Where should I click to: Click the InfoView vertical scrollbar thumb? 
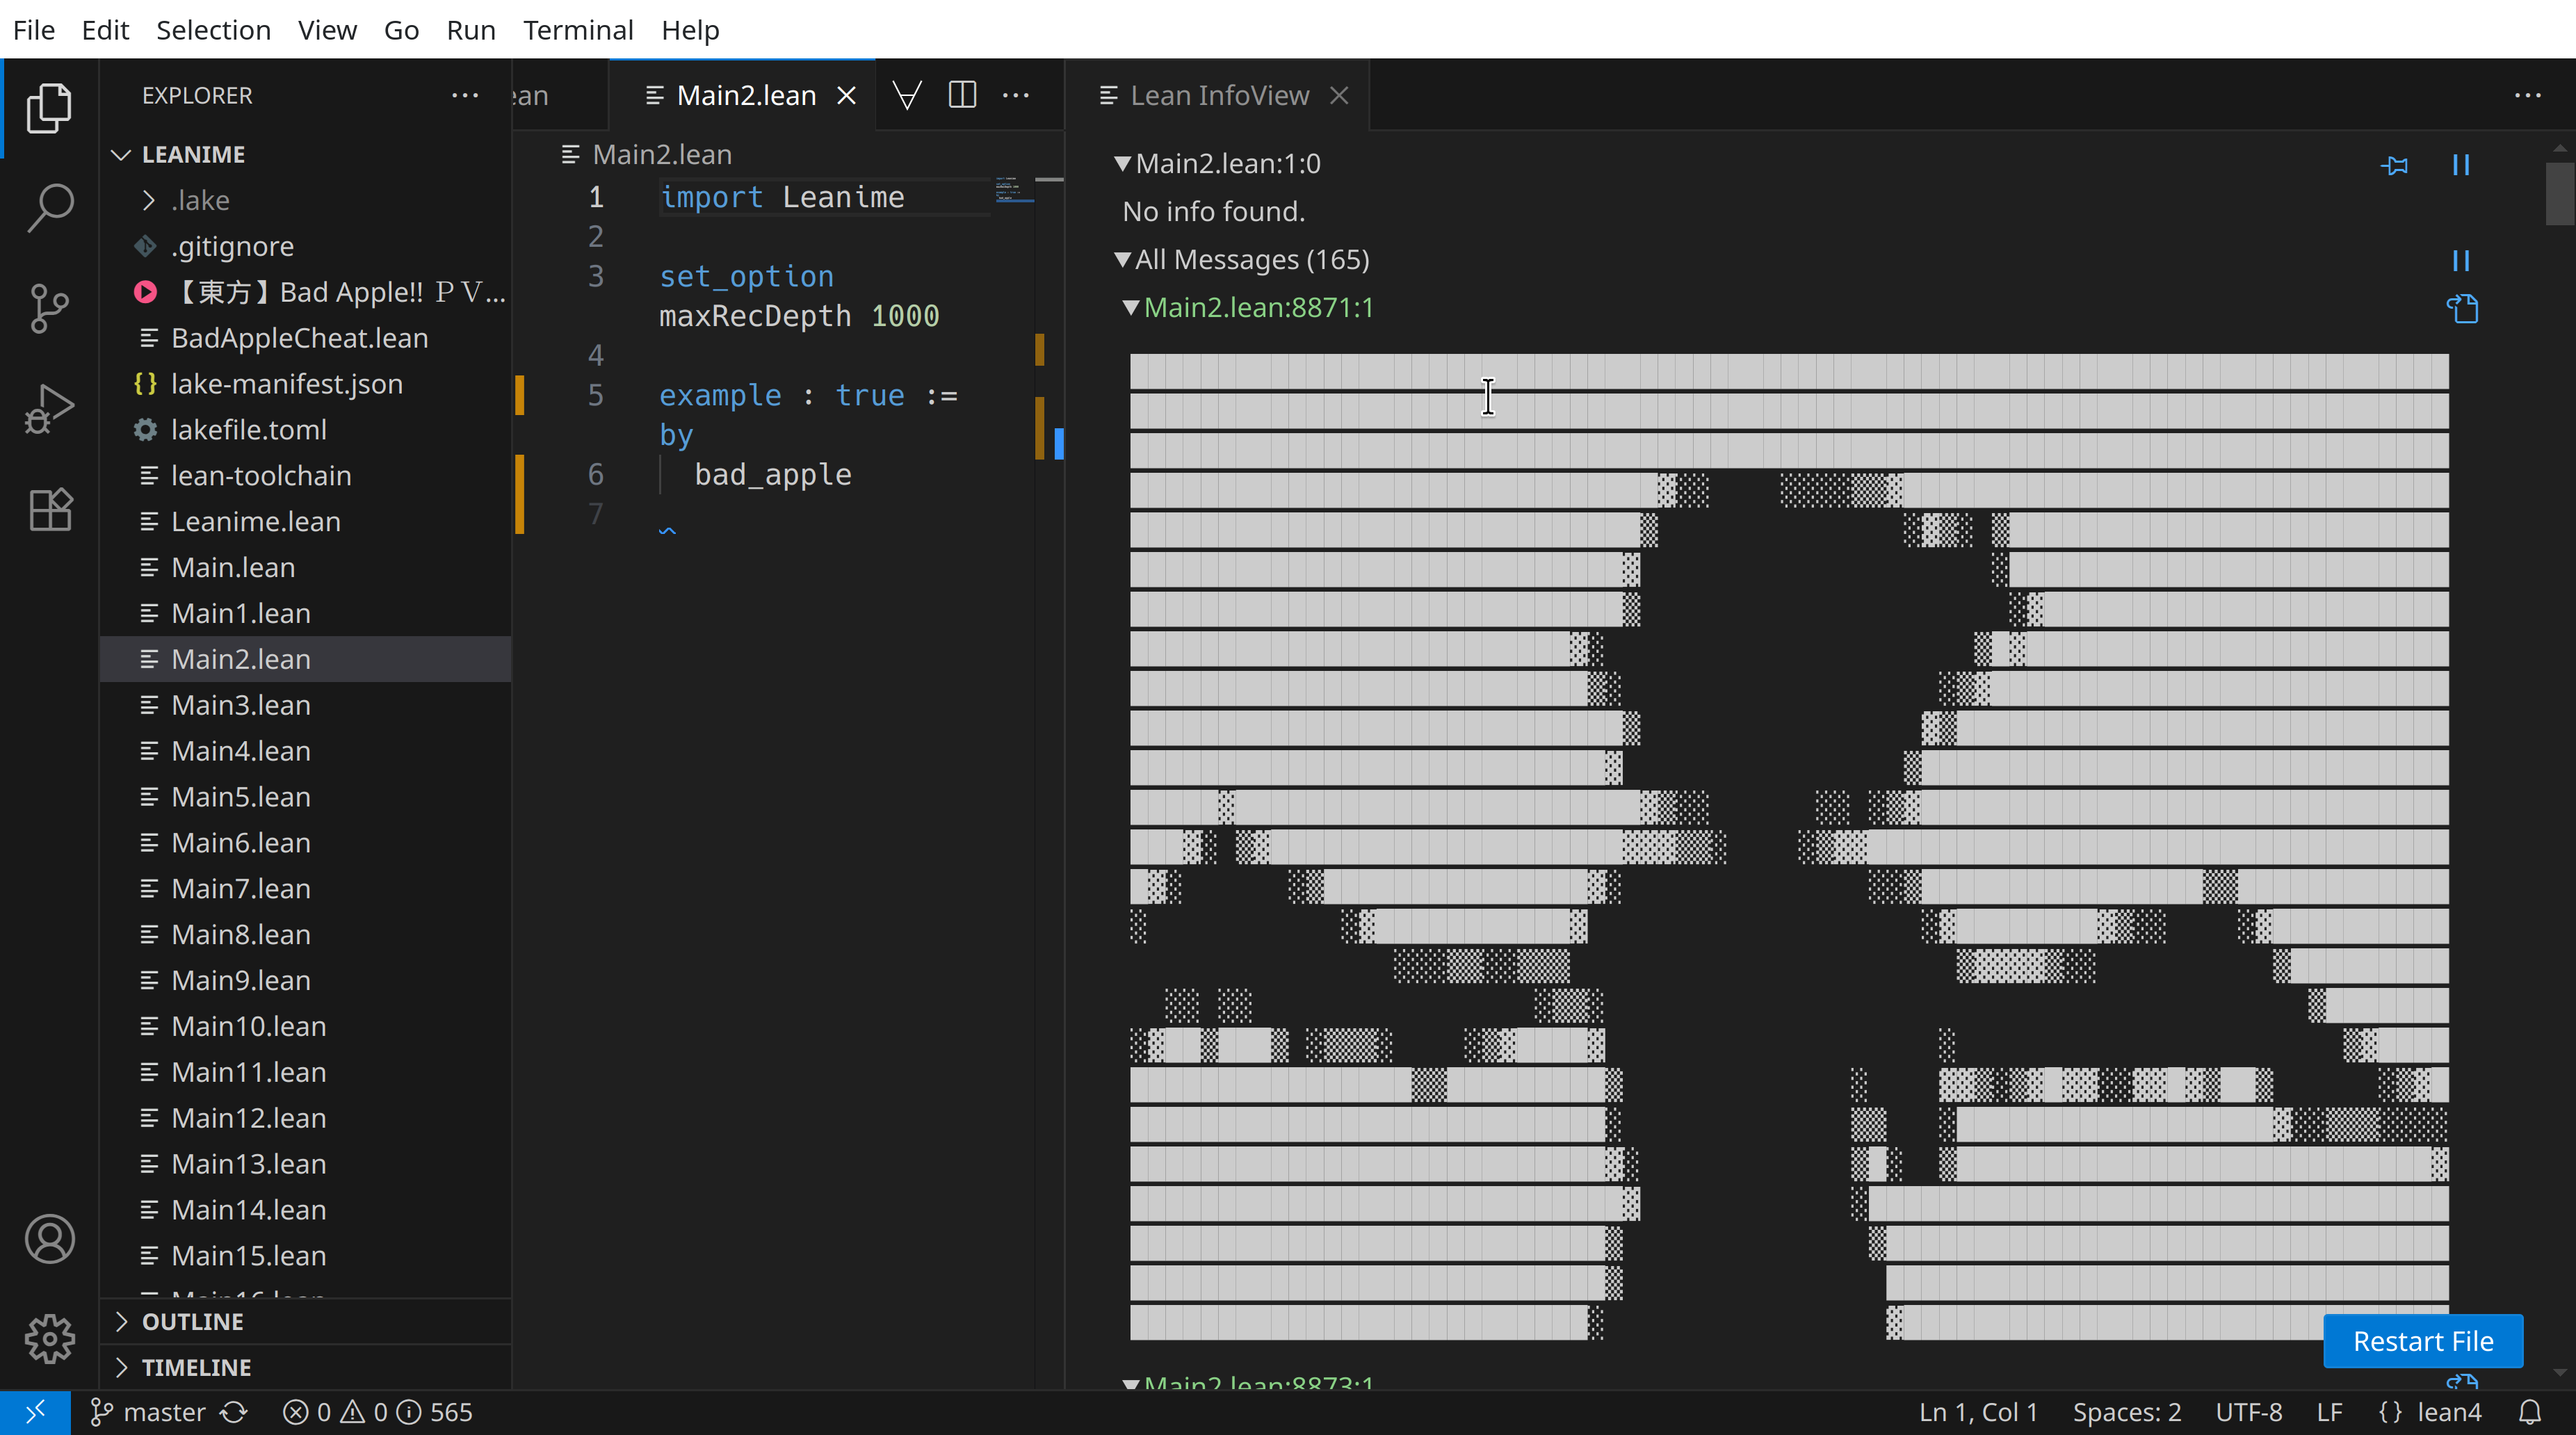pyautogui.click(x=2560, y=194)
